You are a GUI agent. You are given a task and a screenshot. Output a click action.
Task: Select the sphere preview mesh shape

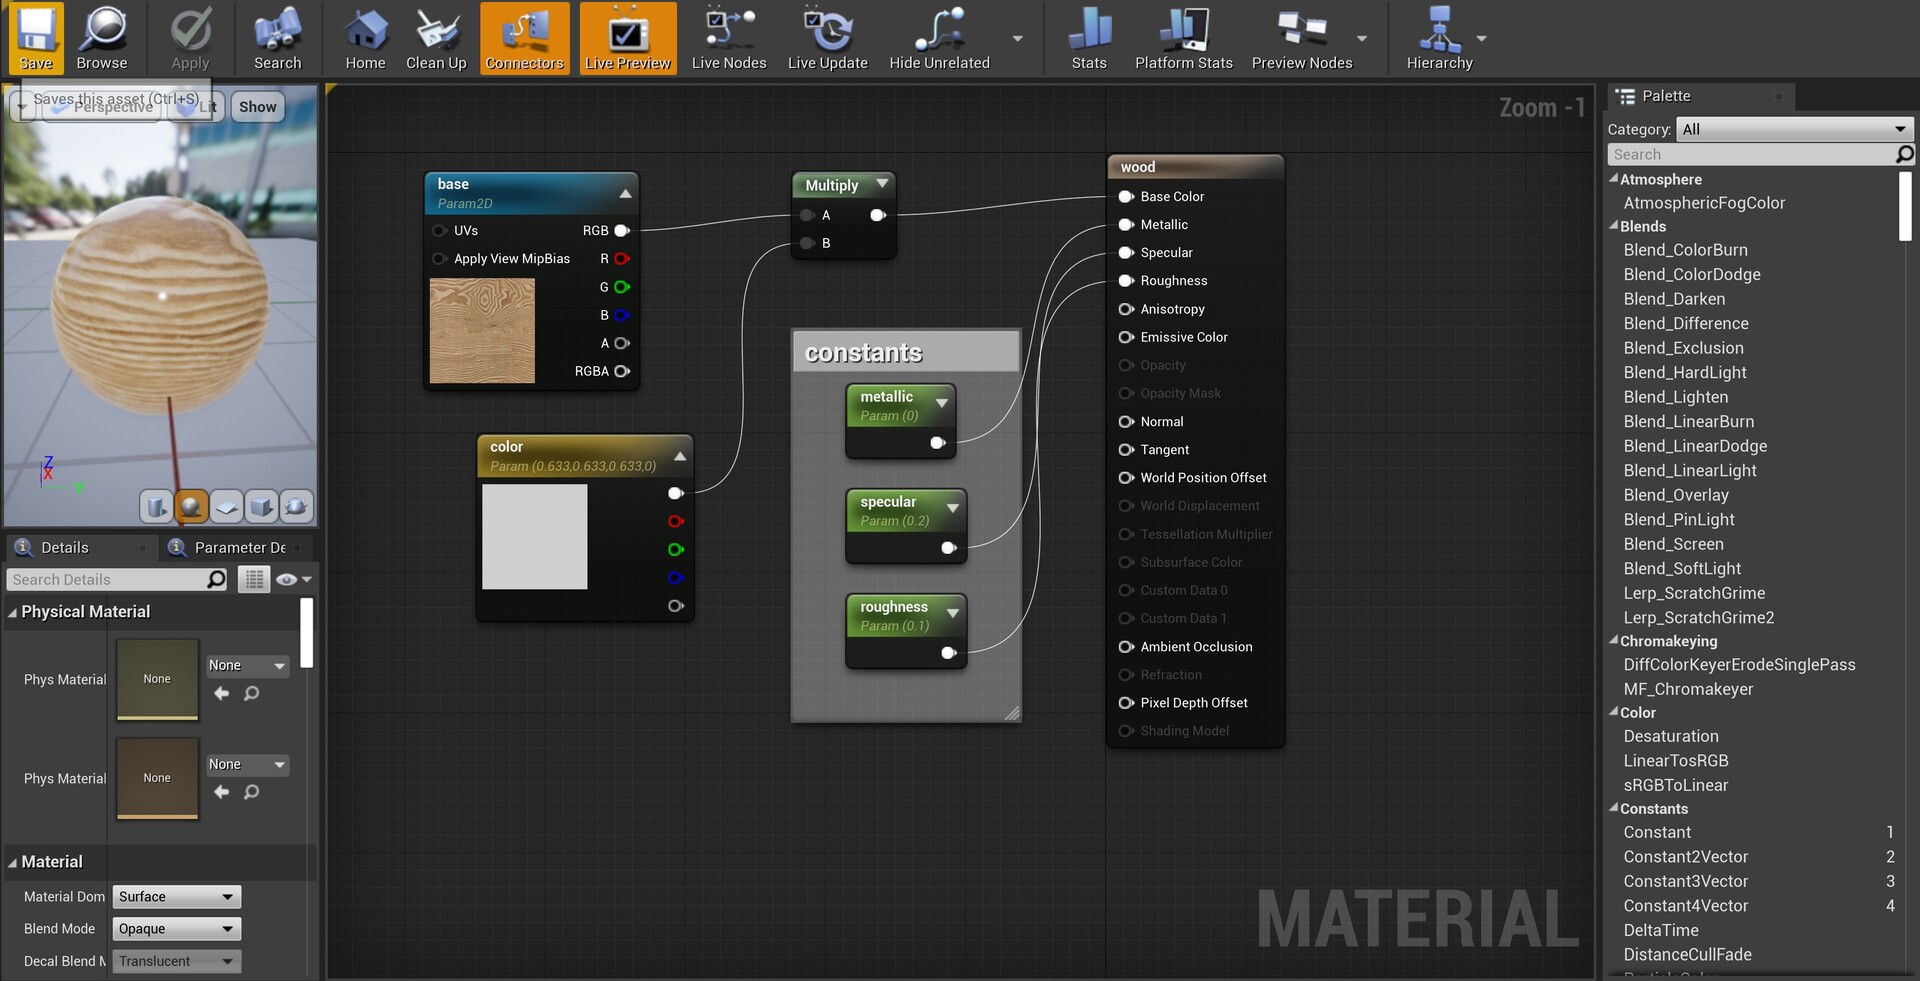(x=191, y=507)
